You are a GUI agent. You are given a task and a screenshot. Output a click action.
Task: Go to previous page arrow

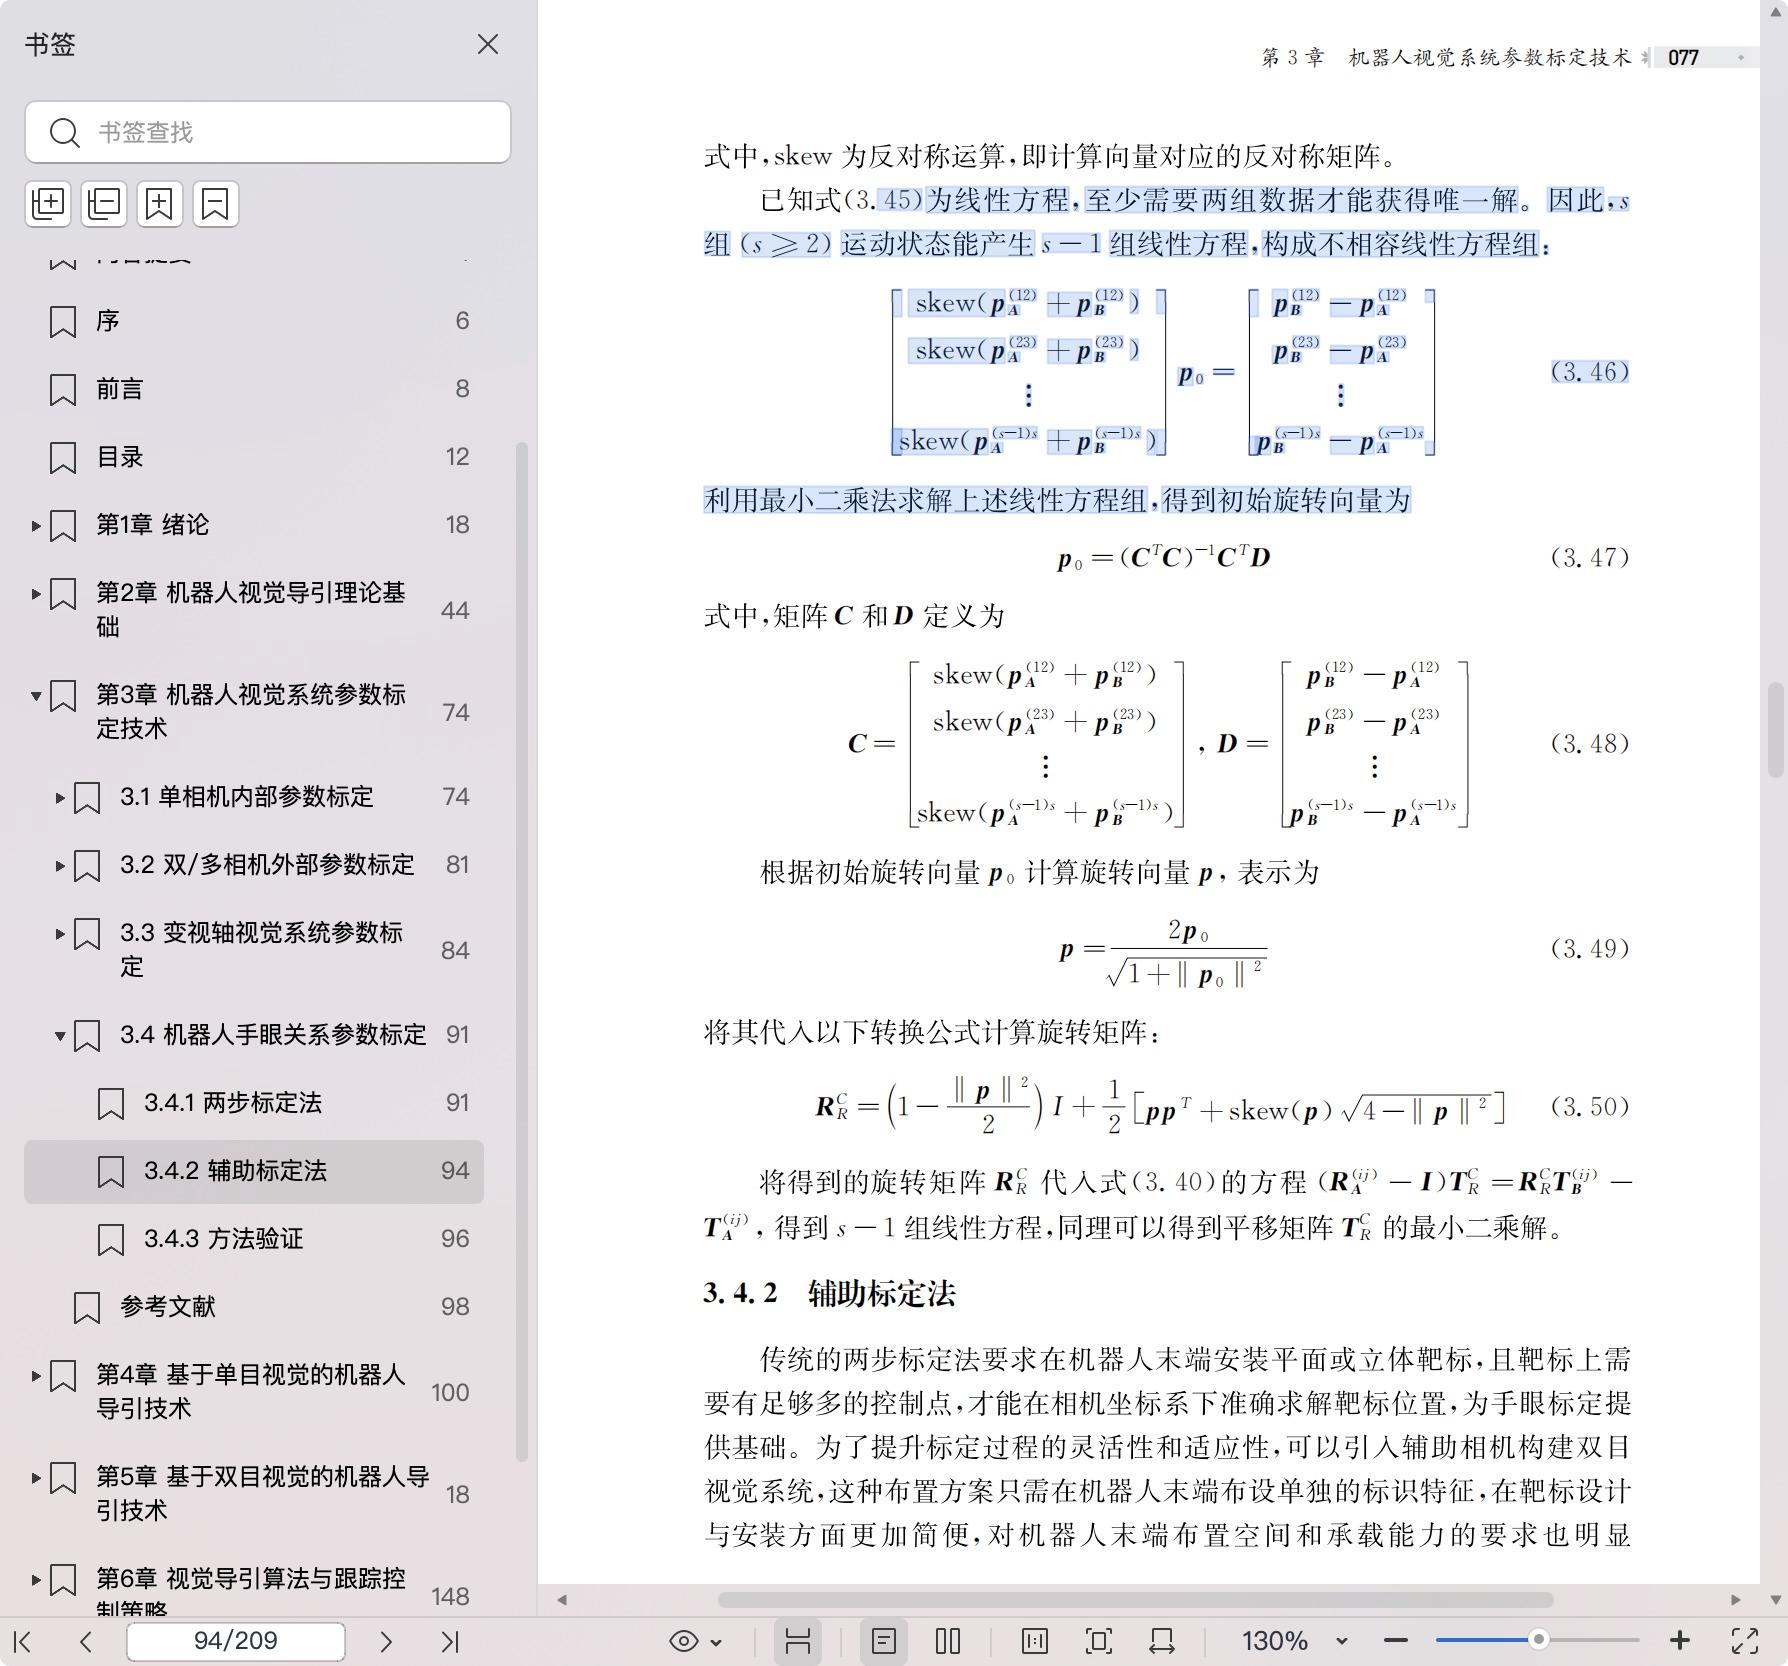click(86, 1641)
